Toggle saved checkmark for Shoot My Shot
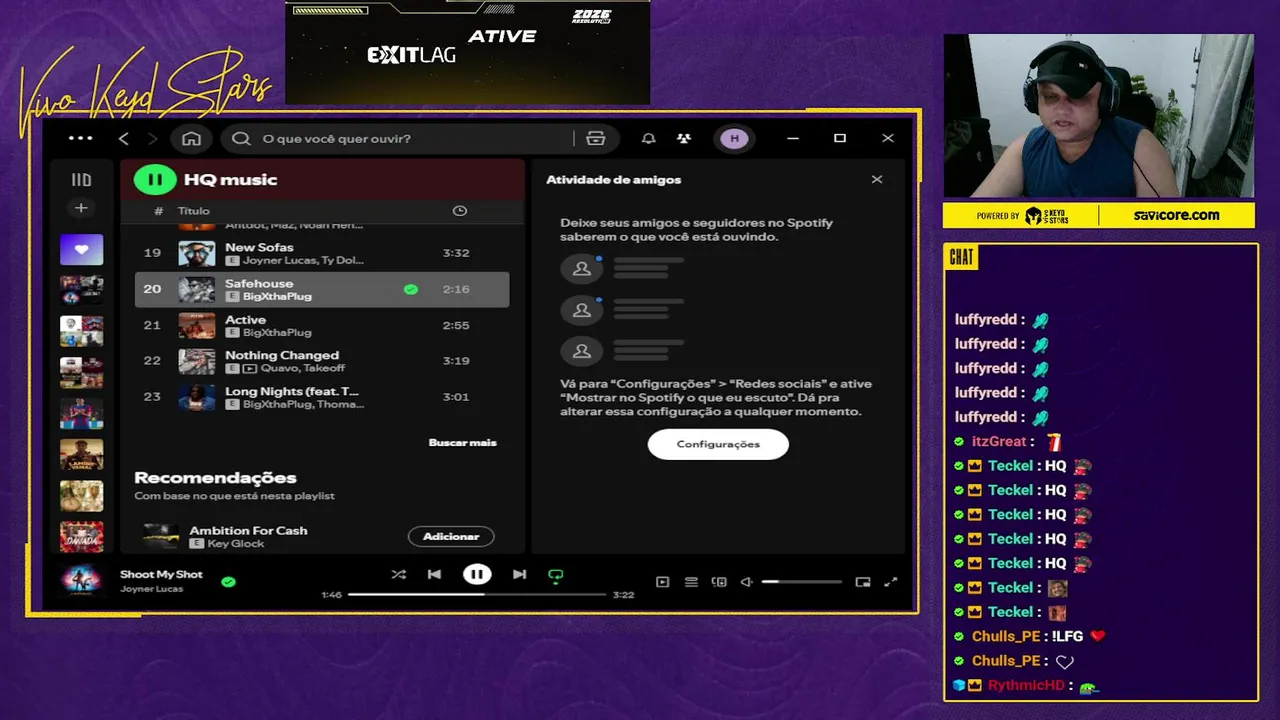1280x720 pixels. point(228,581)
